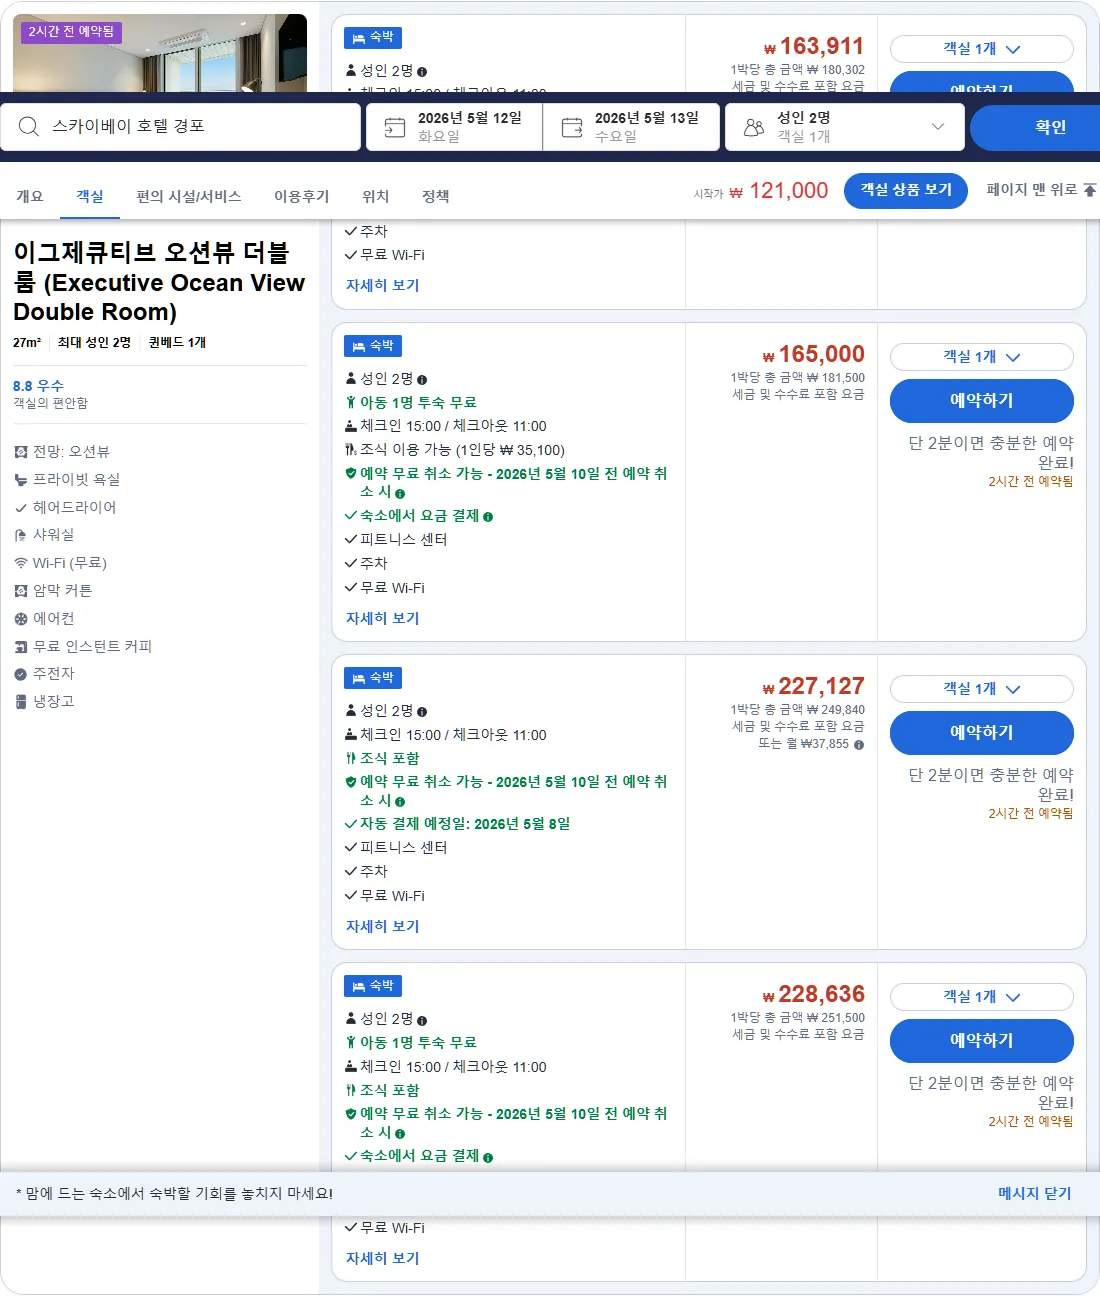
Task: Click the room title 이그제큐티브 오션뷰 더블룸
Action: [x=159, y=282]
